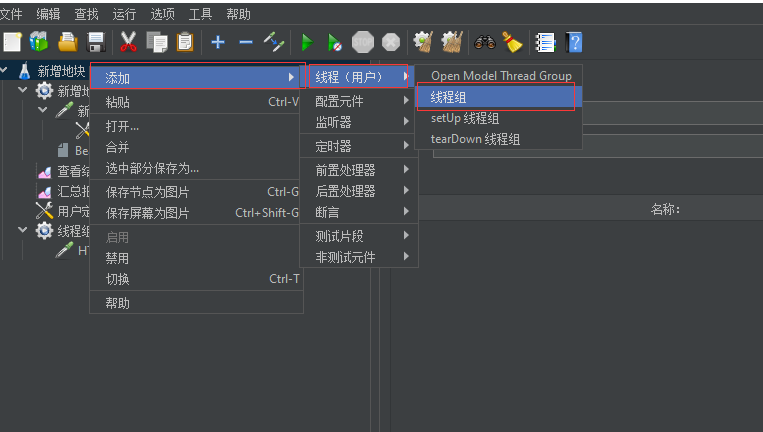Image resolution: width=763 pixels, height=432 pixels.
Task: Choose setUp 线程组 from the submenu
Action: click(465, 118)
